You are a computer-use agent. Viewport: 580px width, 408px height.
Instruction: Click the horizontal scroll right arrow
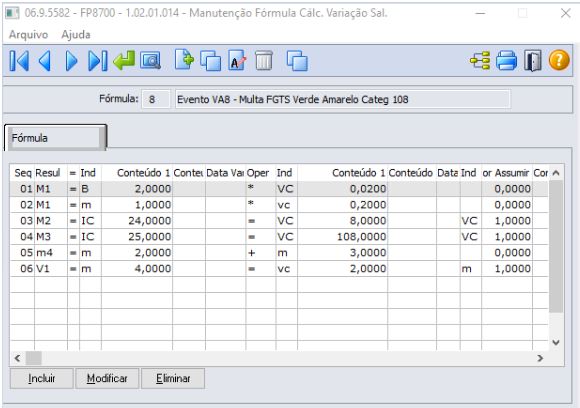pos(540,358)
